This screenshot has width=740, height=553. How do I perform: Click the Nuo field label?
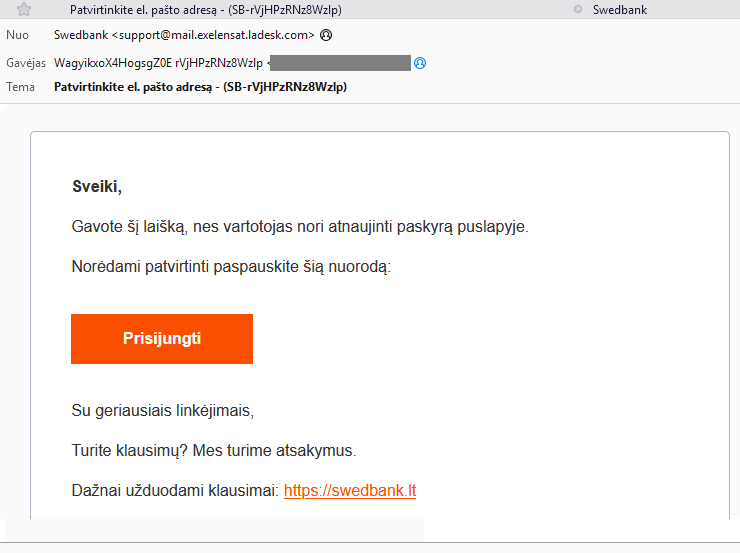pyautogui.click(x=17, y=35)
